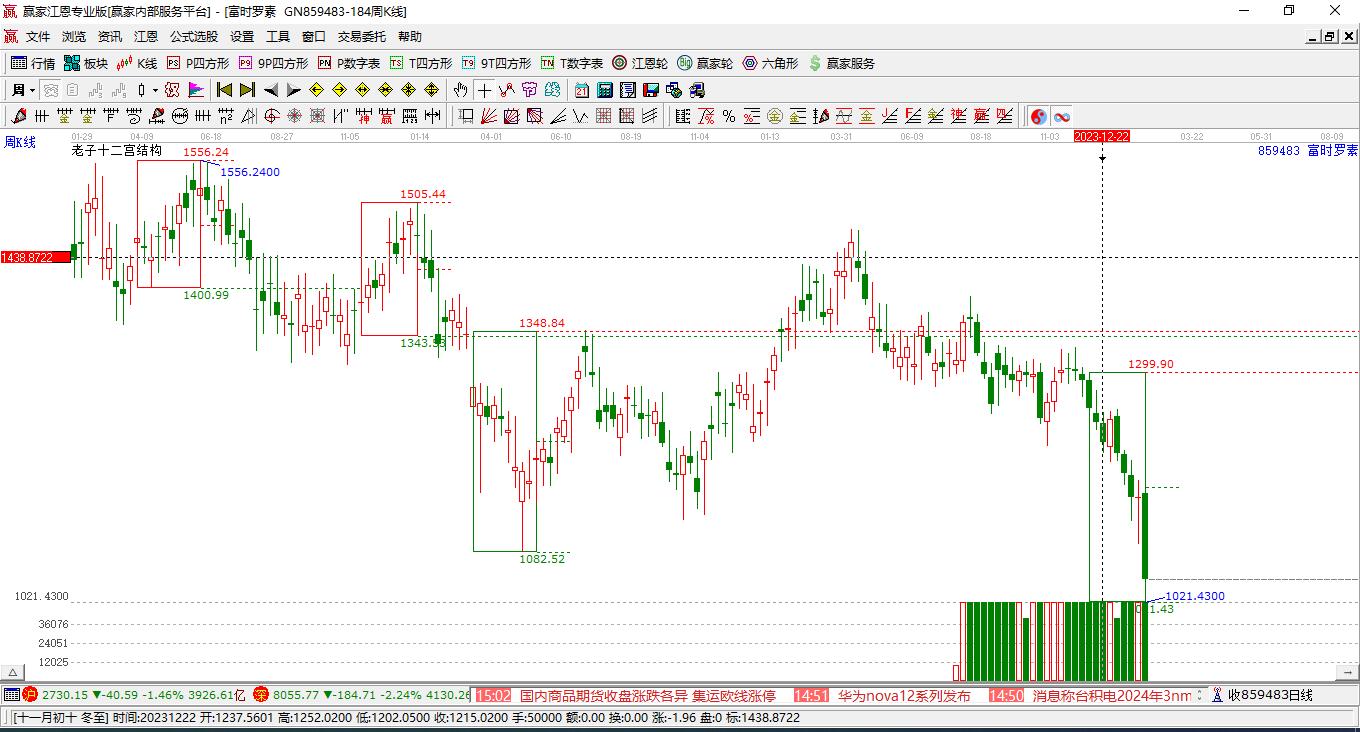The height and width of the screenshot is (732, 1360).
Task: Toggle the crosshair cursor button
Action: (x=484, y=90)
